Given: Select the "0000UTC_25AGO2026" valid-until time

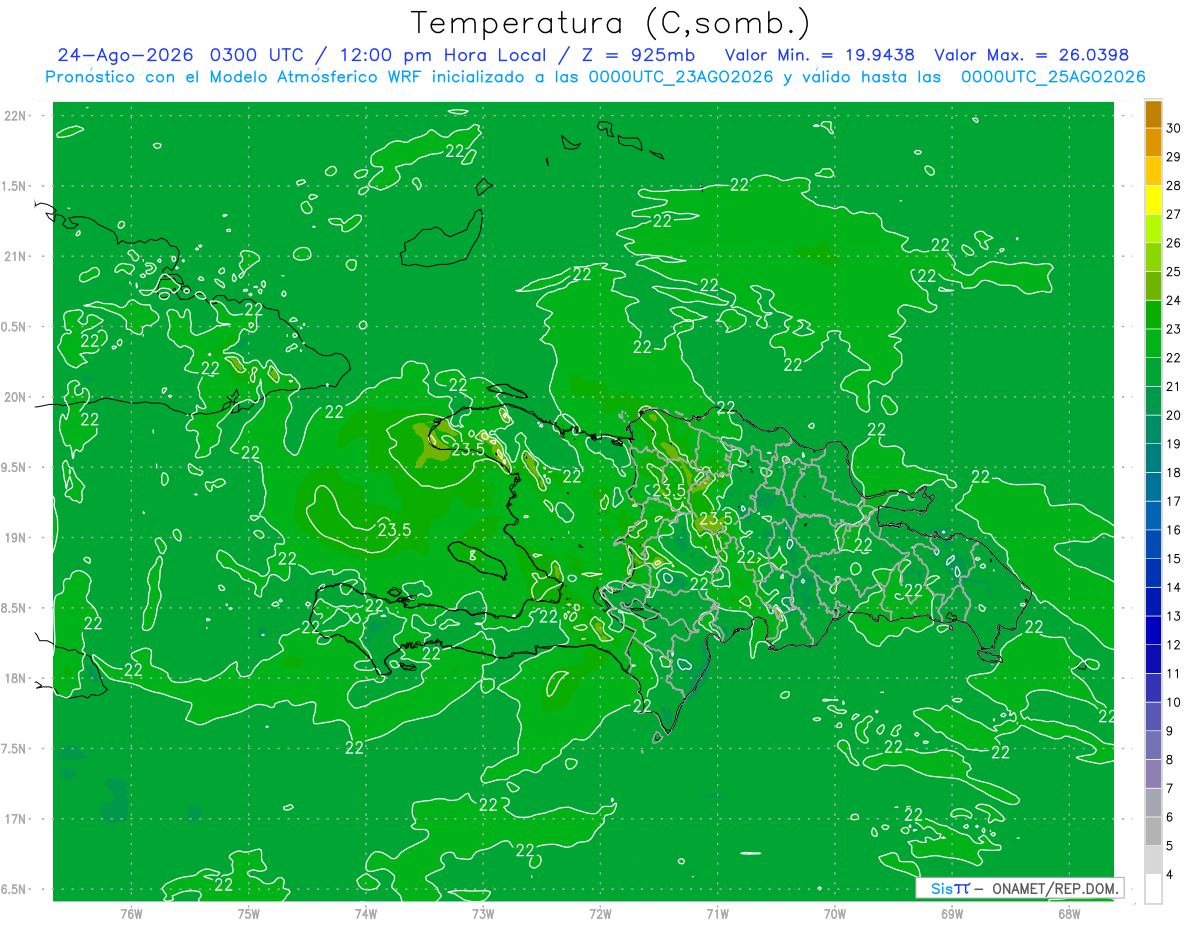Looking at the screenshot, I should tap(1053, 77).
